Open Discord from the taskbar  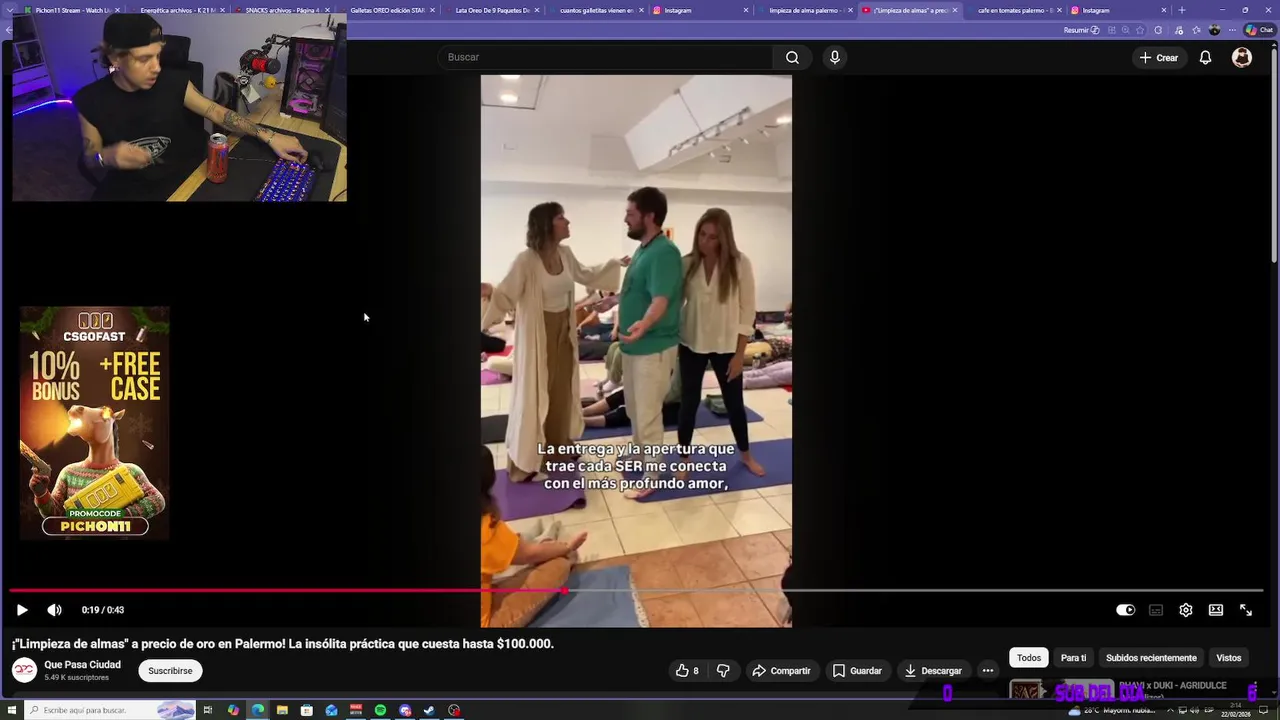[405, 710]
